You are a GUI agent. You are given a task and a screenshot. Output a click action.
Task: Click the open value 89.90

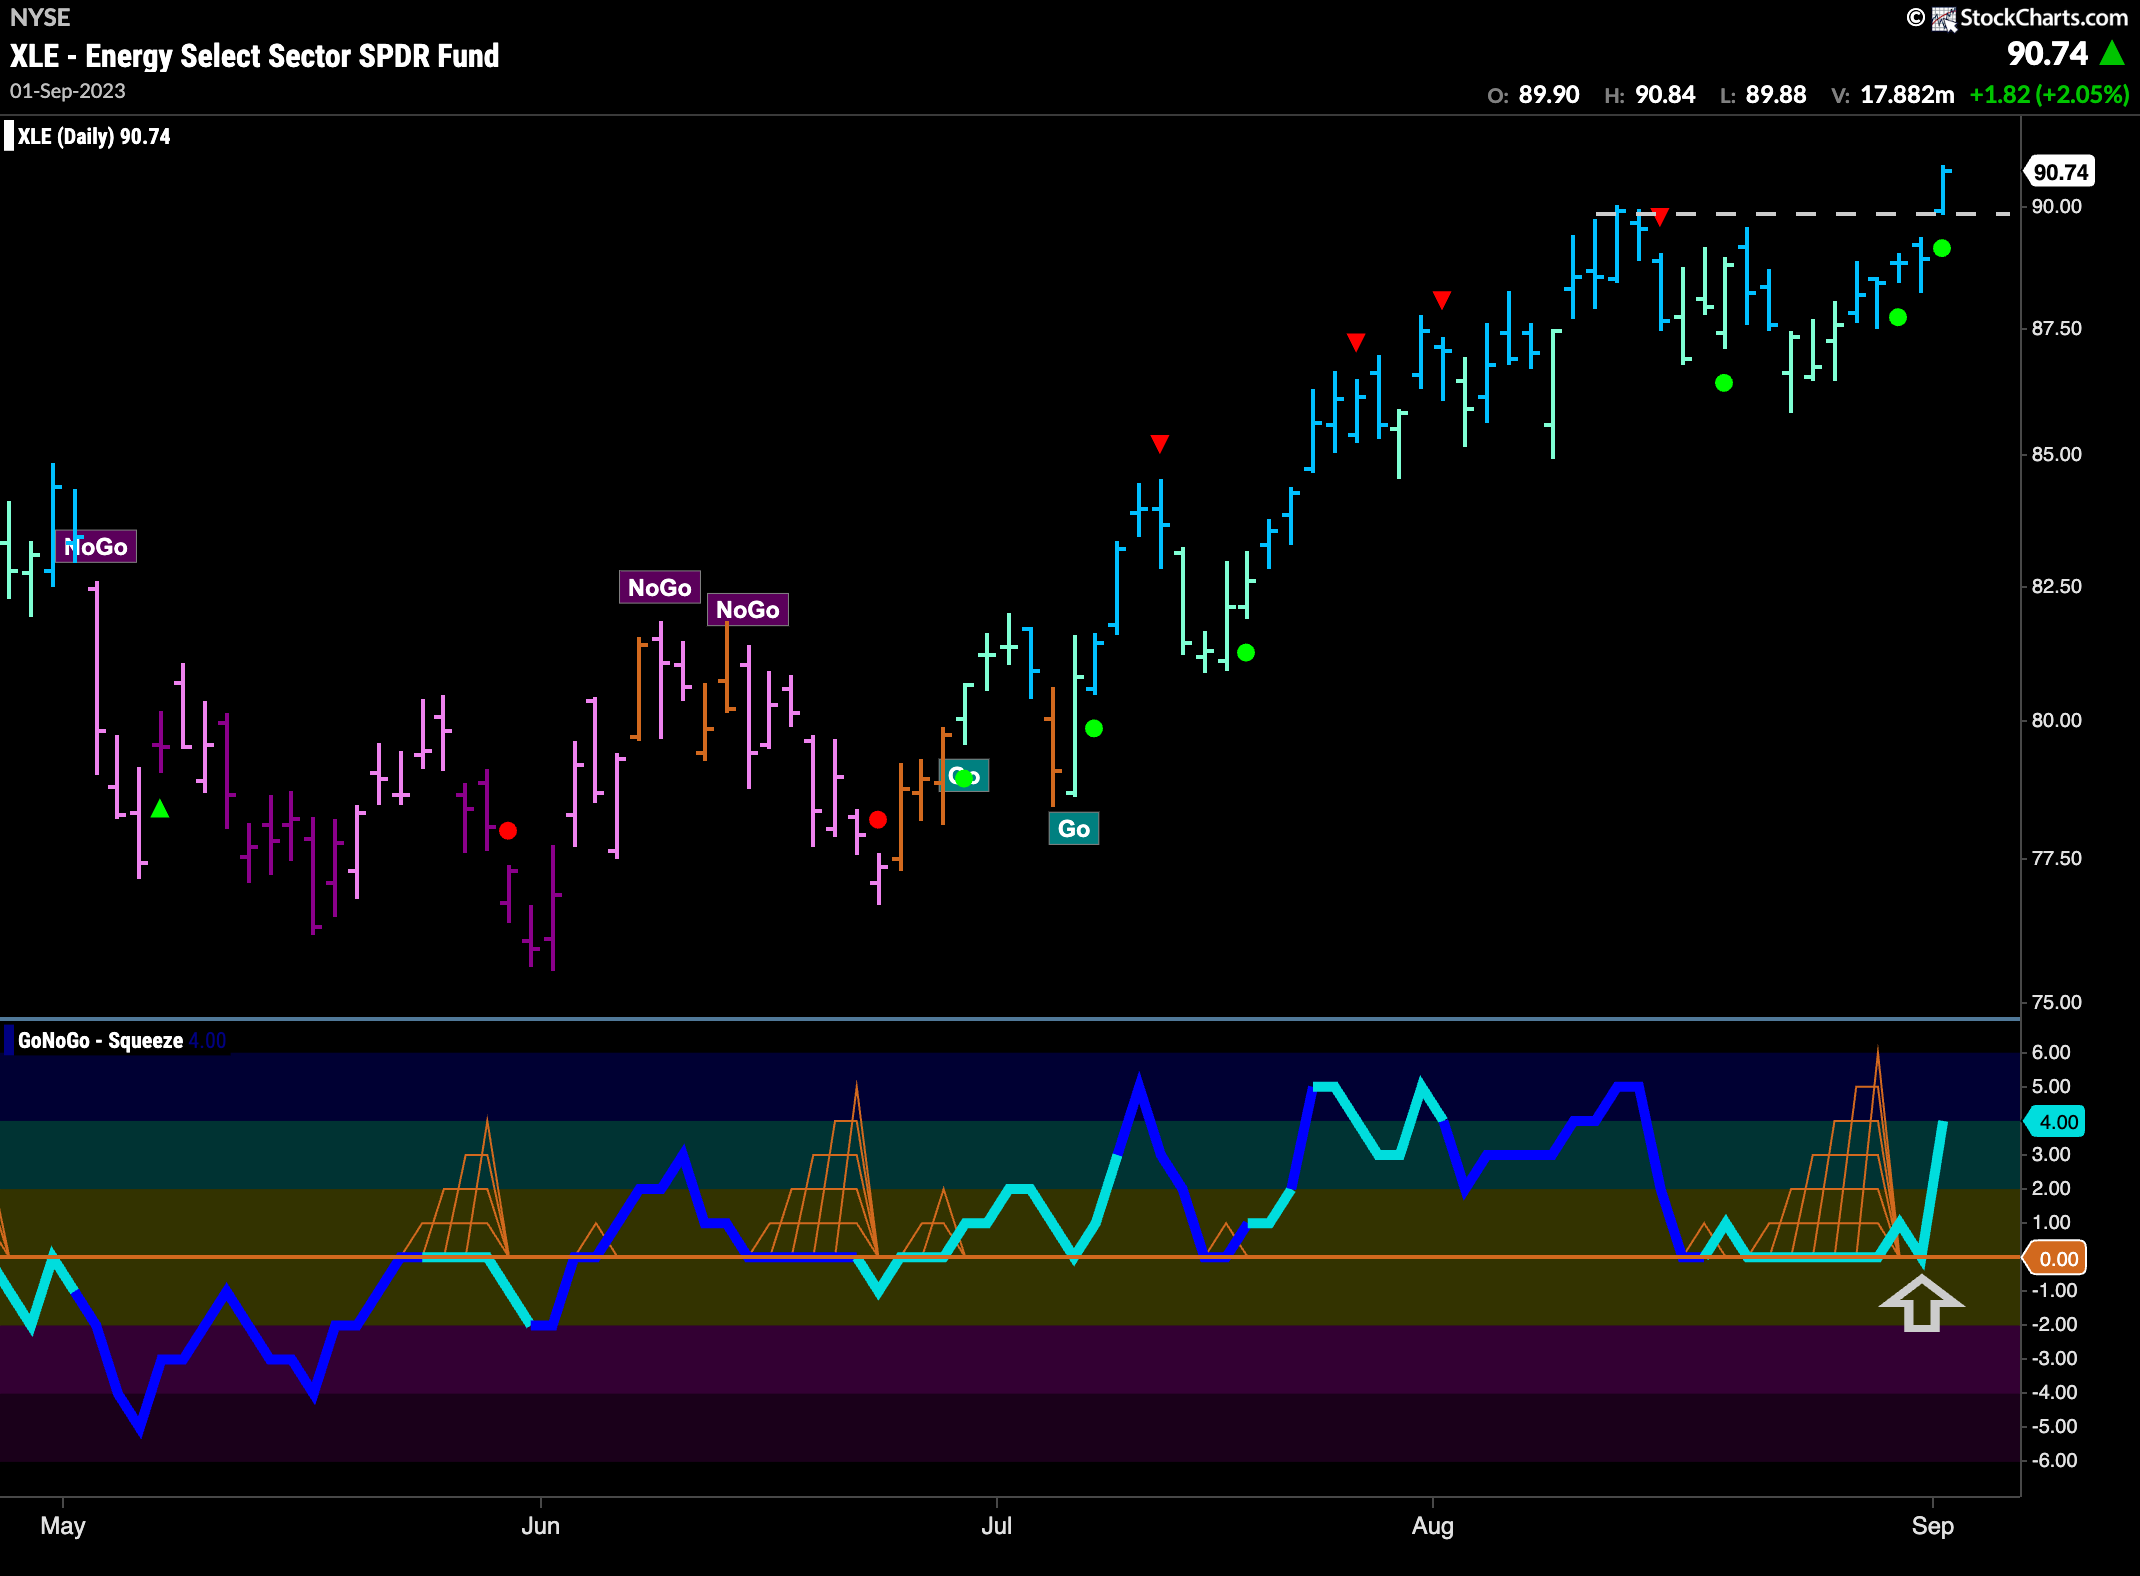(x=1549, y=95)
